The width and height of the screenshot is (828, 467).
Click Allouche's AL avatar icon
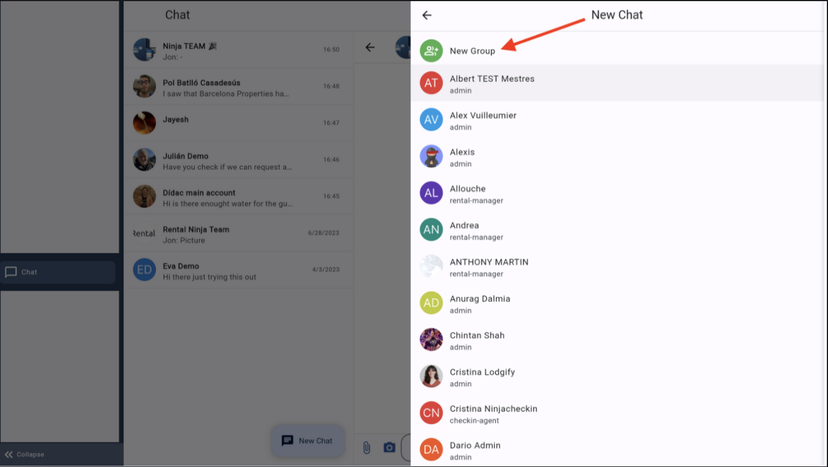point(431,193)
